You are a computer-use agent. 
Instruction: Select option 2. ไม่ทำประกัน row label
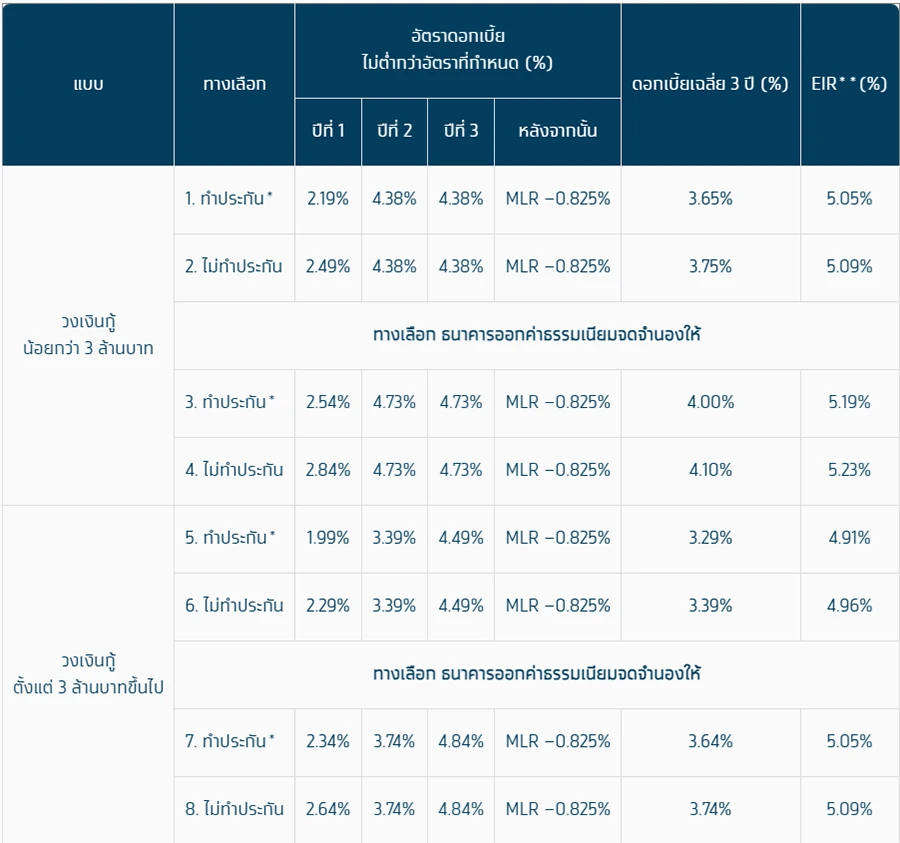234,267
